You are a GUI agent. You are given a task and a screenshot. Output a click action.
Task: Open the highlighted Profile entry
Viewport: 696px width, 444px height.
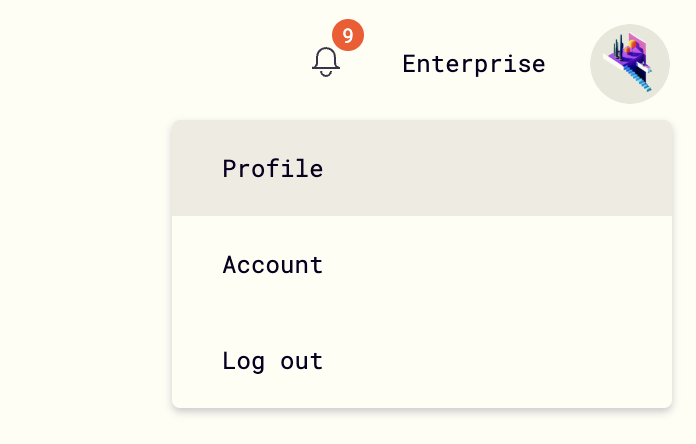(422, 168)
